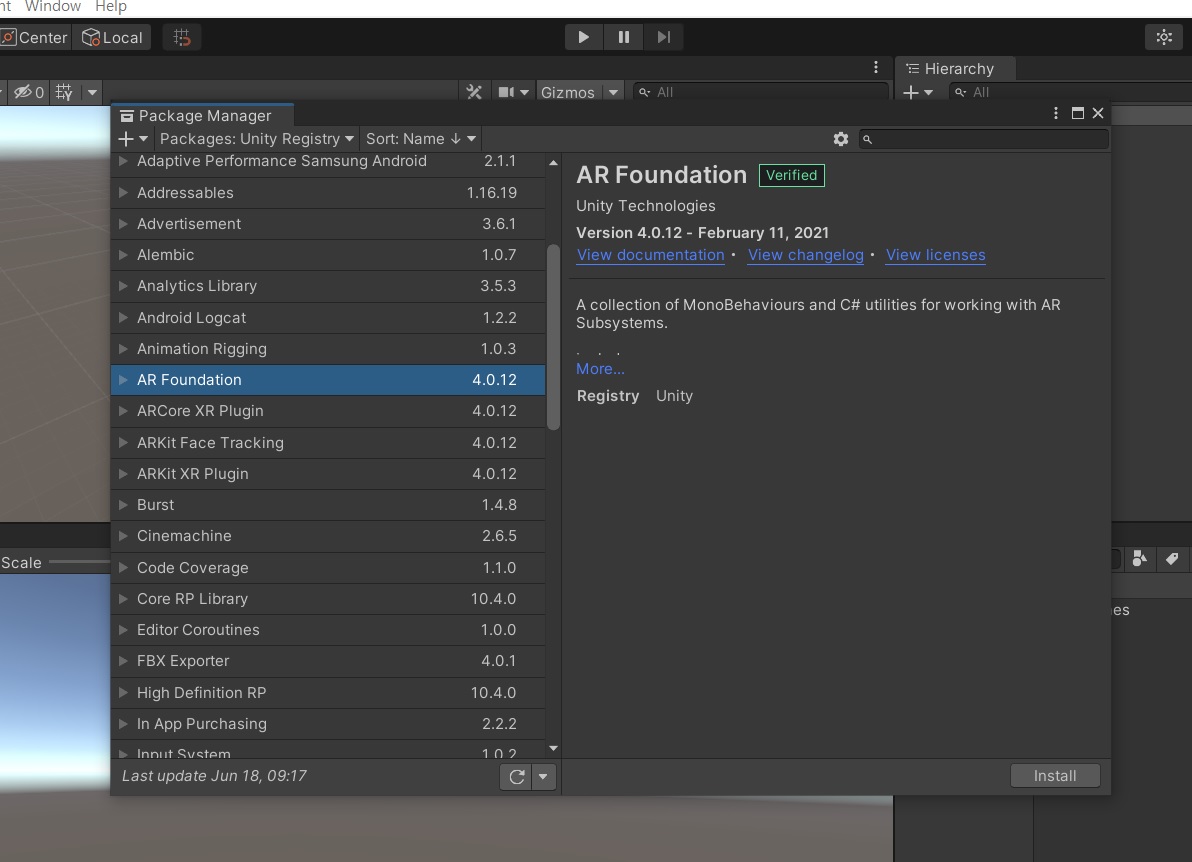Toggle scene grid visibility icon

click(x=64, y=92)
